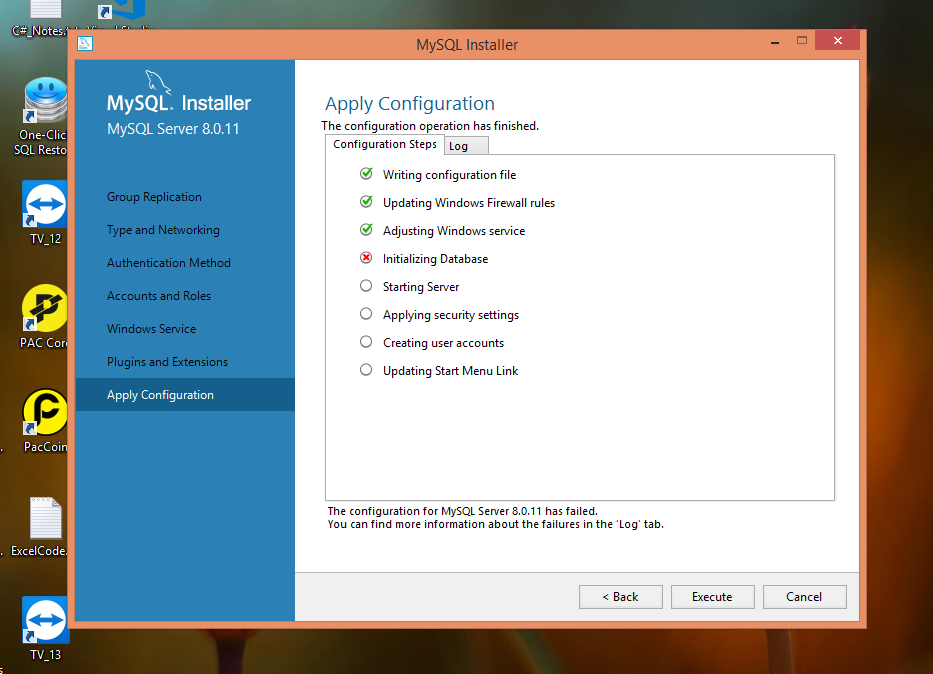Viewport: 933px width, 674px height.
Task: Cancel the MySQL configuration
Action: [x=804, y=597]
